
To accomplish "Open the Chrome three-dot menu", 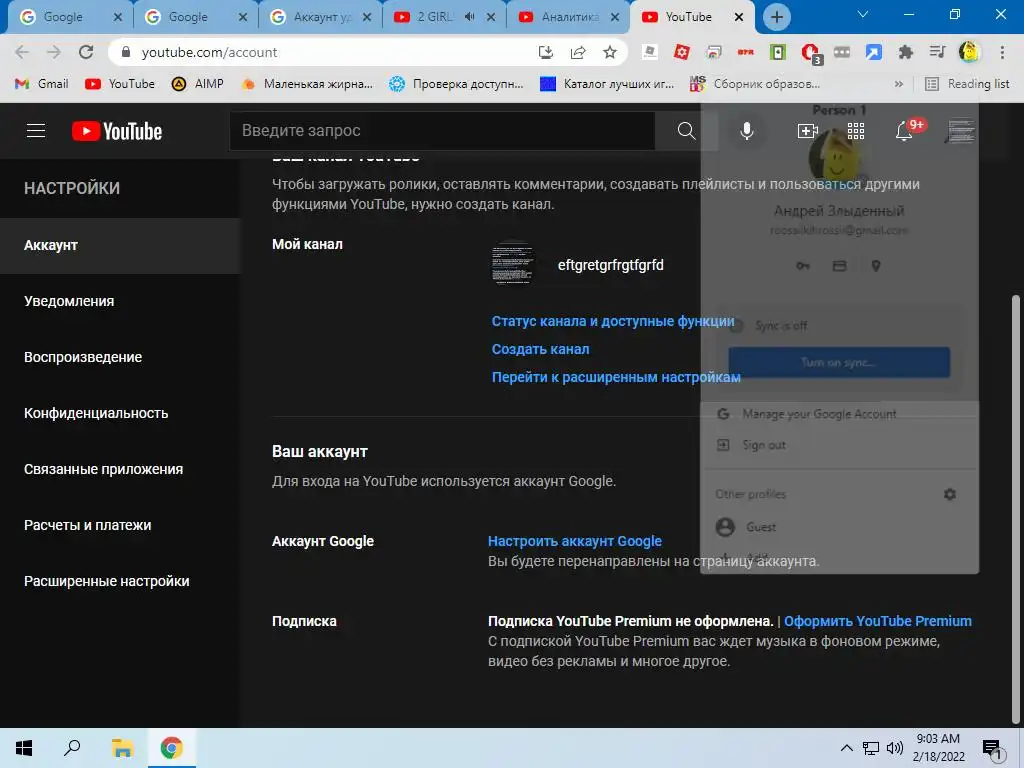I will tap(1002, 52).
